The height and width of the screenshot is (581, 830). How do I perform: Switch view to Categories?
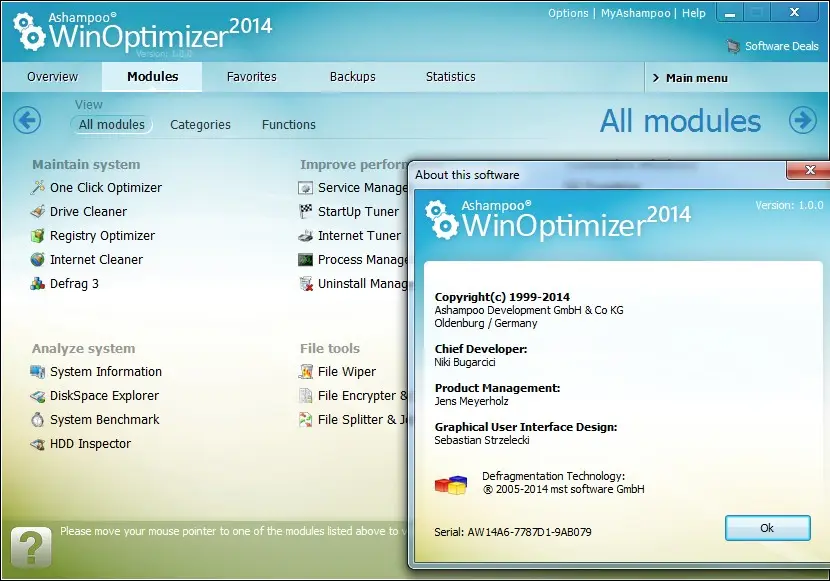pos(200,125)
